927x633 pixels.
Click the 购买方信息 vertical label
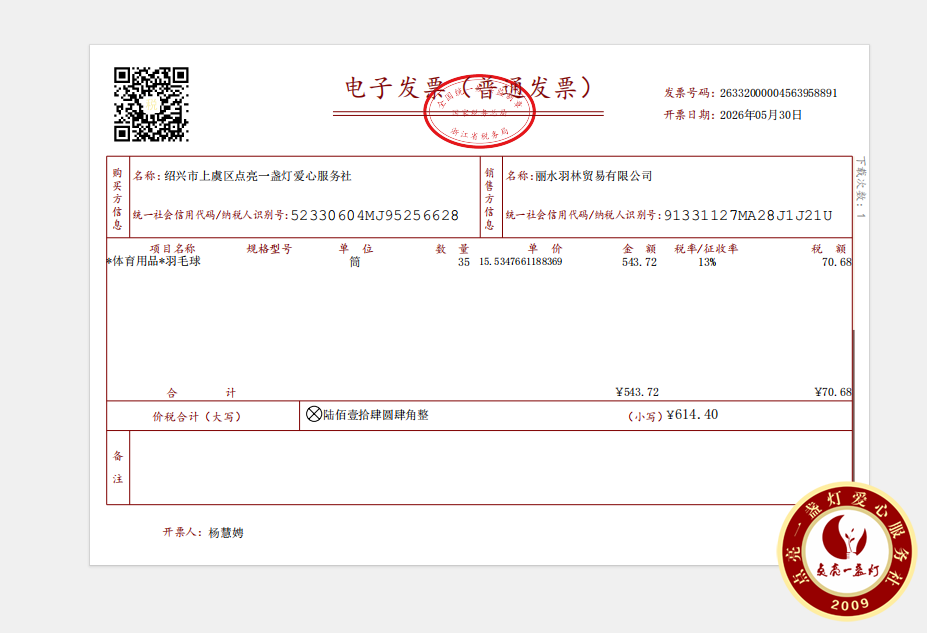(x=118, y=199)
